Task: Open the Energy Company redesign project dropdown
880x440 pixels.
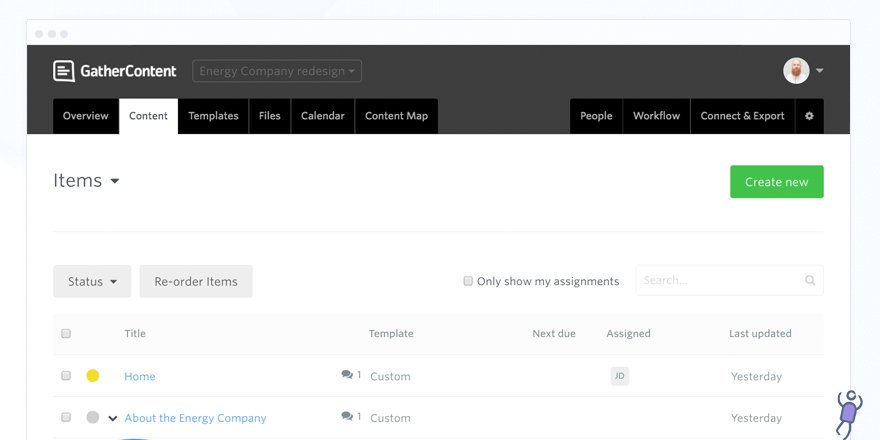Action: [x=277, y=71]
